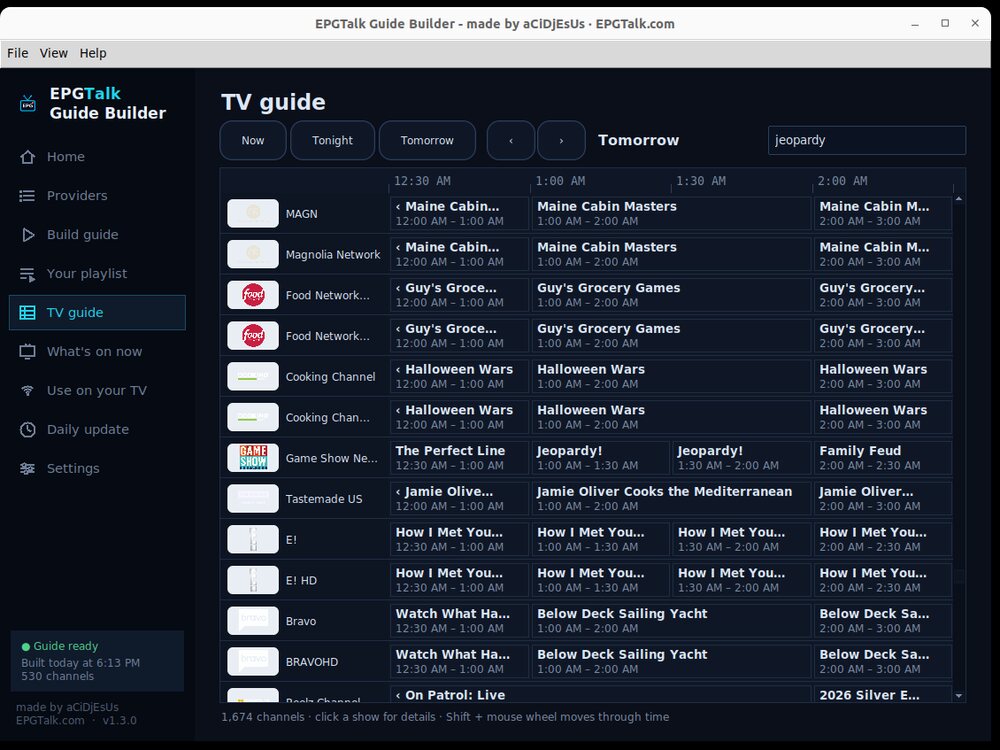Go to the Home page
1000x750 pixels.
[x=98, y=157]
